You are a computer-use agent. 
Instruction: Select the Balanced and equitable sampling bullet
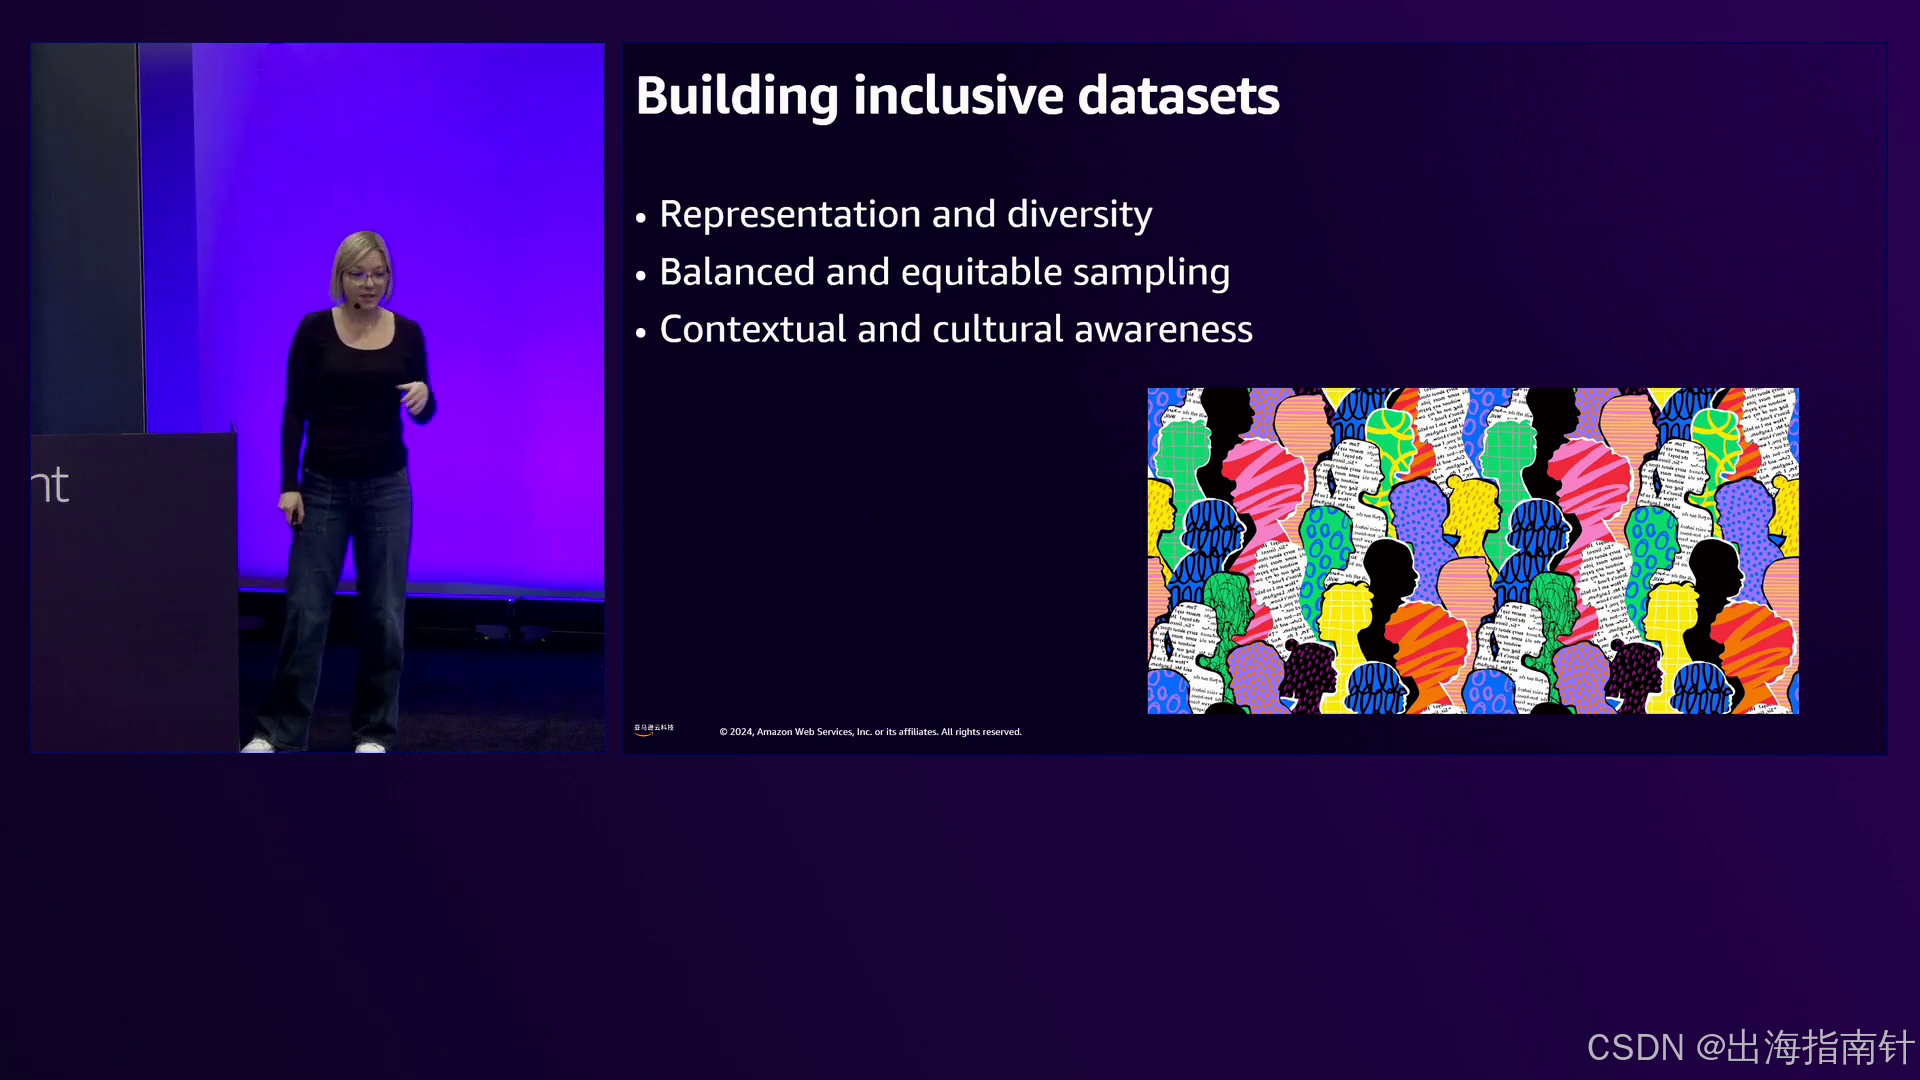tap(944, 272)
